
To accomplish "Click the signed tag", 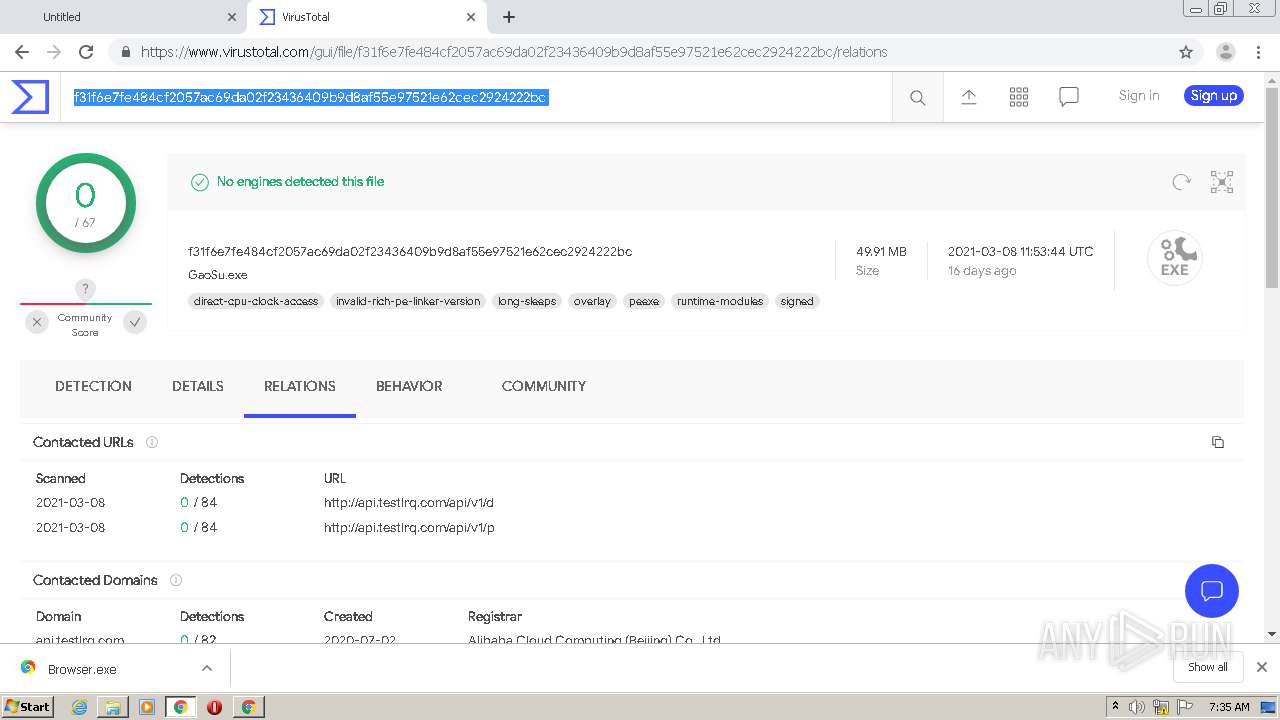I will (797, 301).
